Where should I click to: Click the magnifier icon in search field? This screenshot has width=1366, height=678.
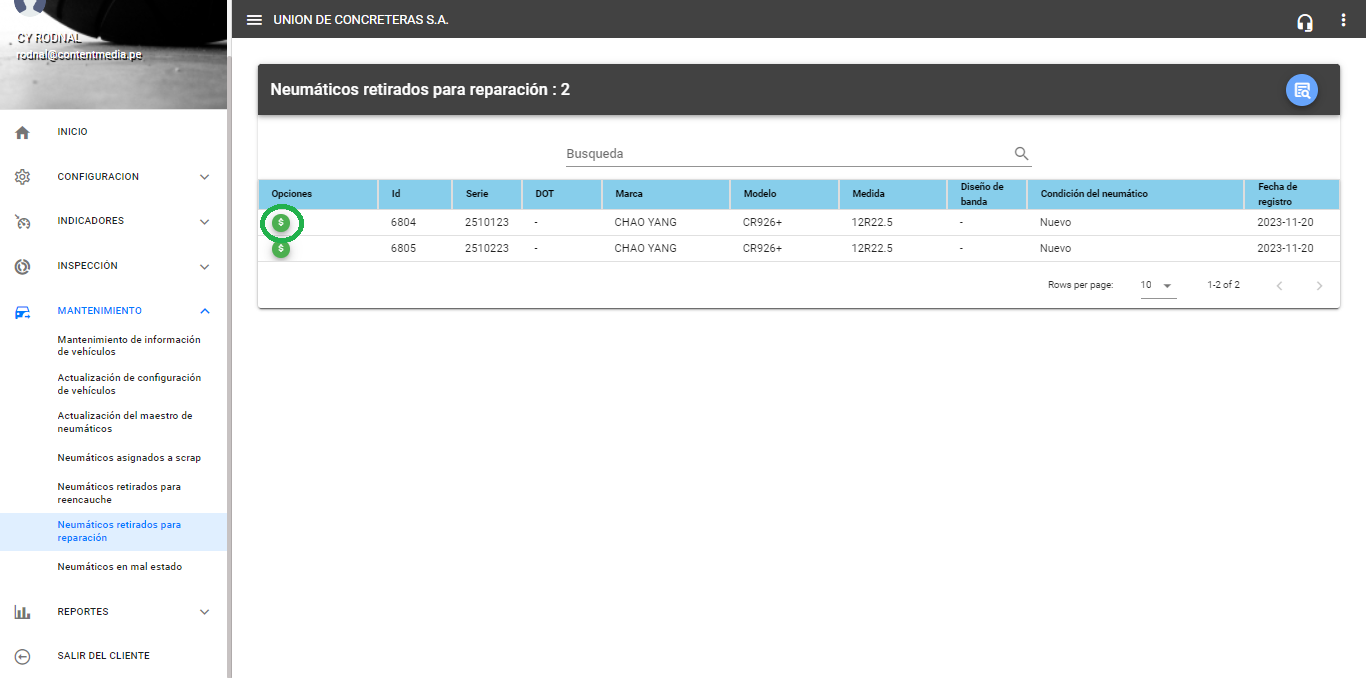coord(1021,154)
